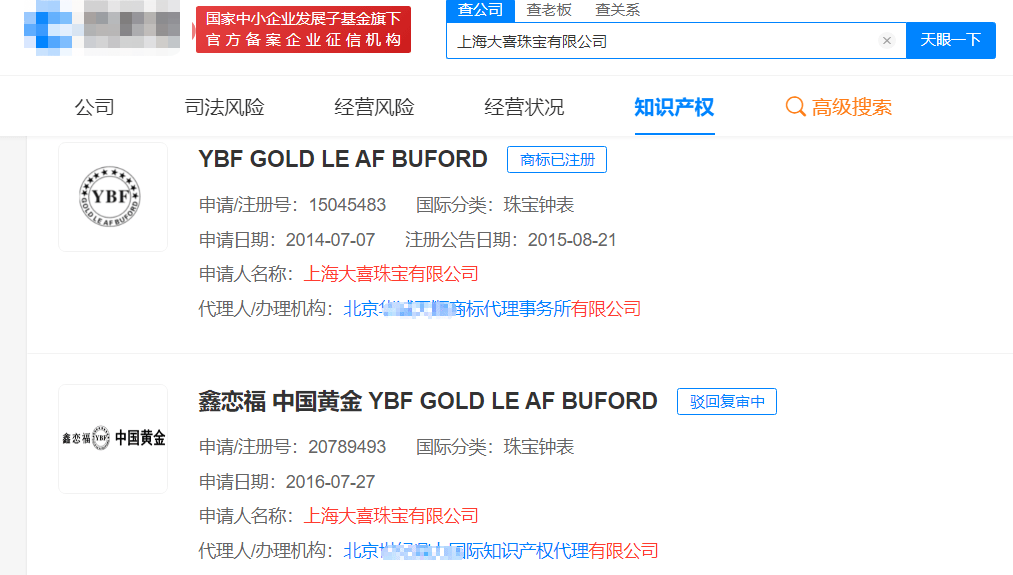The height and width of the screenshot is (575, 1013).
Task: Click the red 官方备案企业征信机构 banner
Action: pos(303,30)
